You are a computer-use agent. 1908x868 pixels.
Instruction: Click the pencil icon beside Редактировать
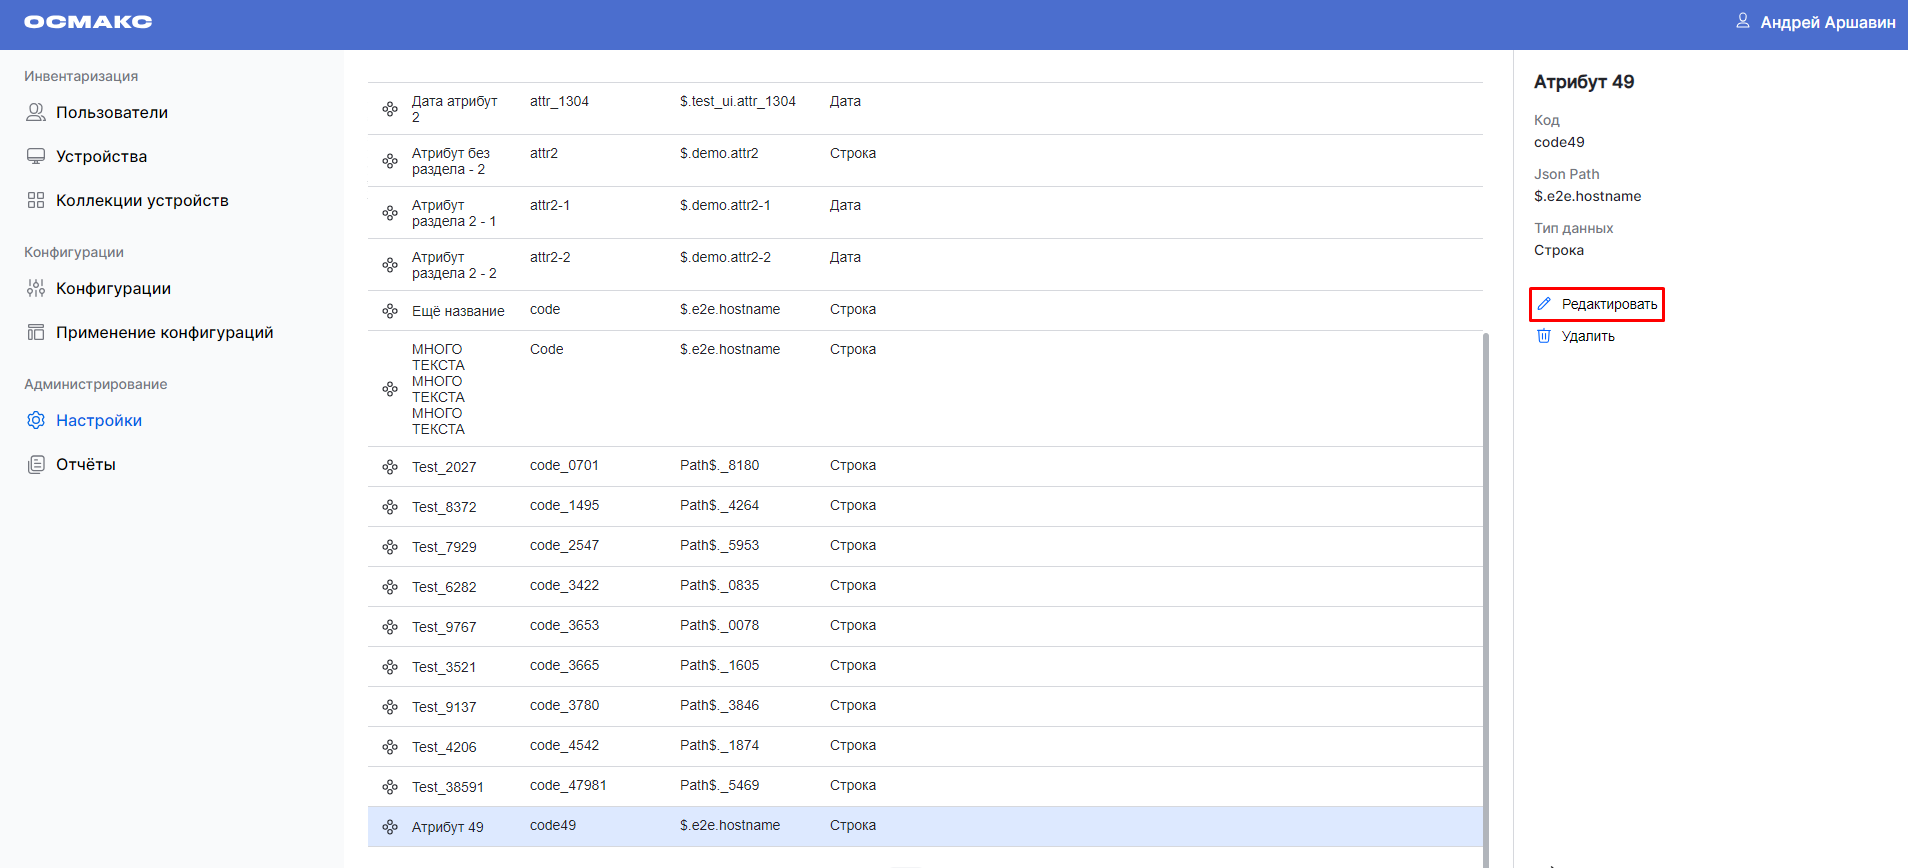pos(1544,304)
